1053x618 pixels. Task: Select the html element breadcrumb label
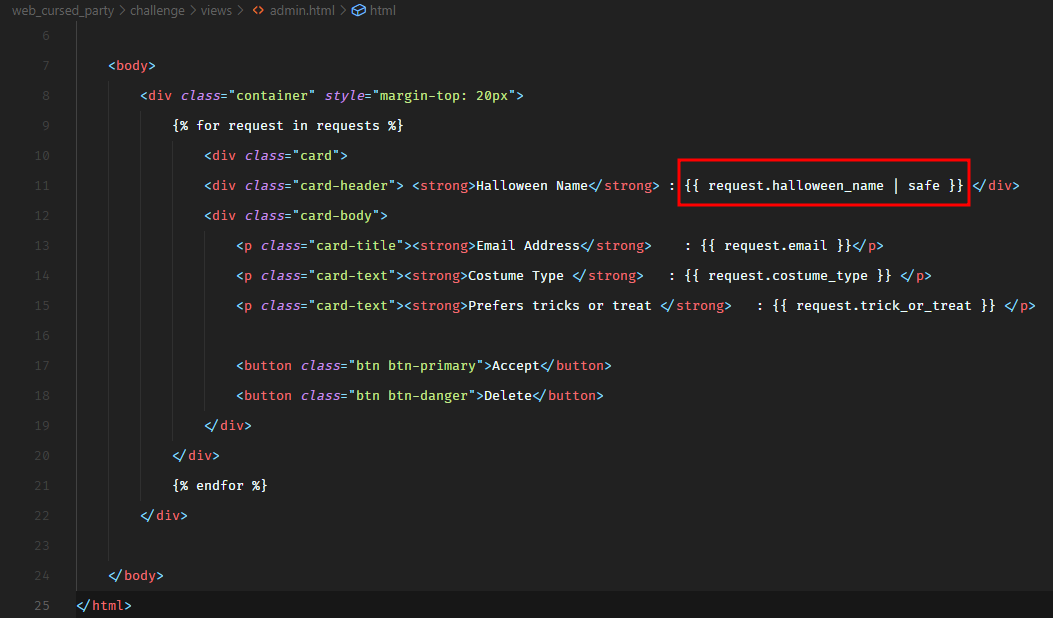coord(382,11)
